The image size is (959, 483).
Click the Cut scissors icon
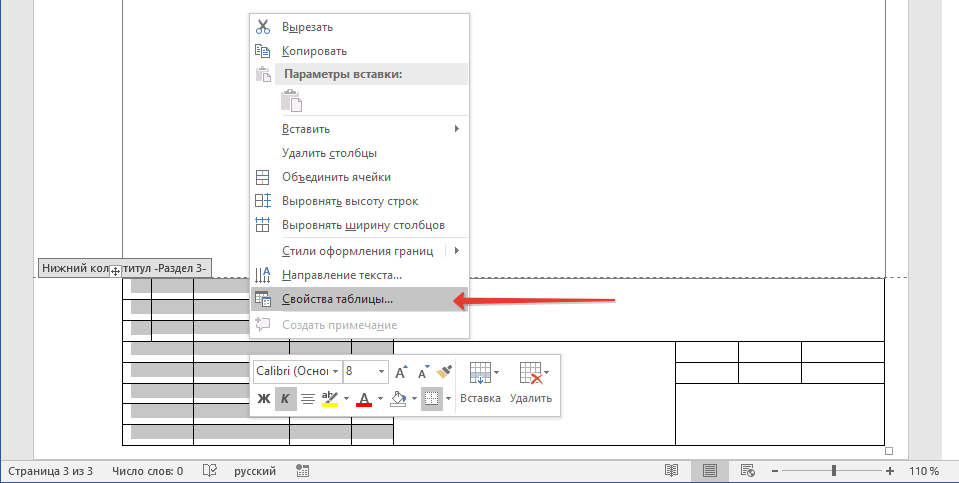(x=262, y=27)
